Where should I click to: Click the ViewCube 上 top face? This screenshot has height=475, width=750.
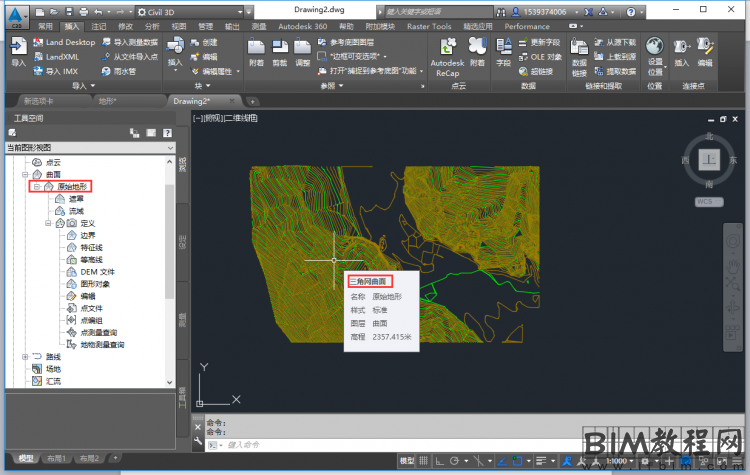click(x=709, y=160)
